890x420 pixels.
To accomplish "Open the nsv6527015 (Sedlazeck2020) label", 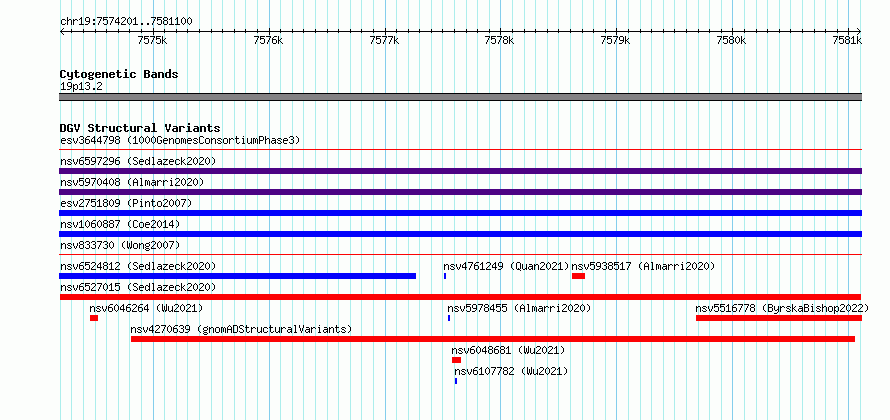I will (138, 287).
